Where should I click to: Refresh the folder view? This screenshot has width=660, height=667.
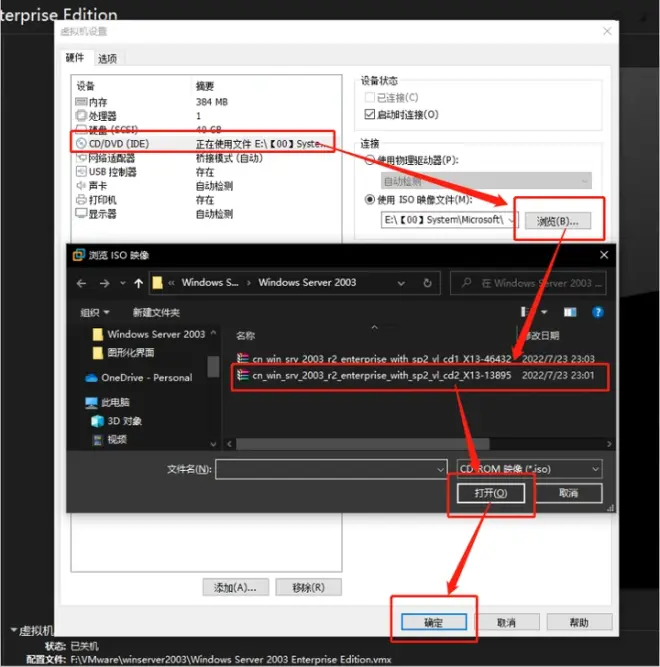pos(427,283)
